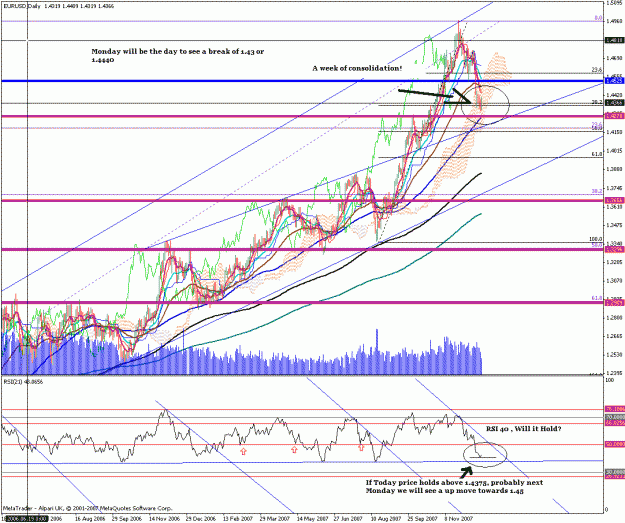Click the RSI scale value 0

coord(607,509)
